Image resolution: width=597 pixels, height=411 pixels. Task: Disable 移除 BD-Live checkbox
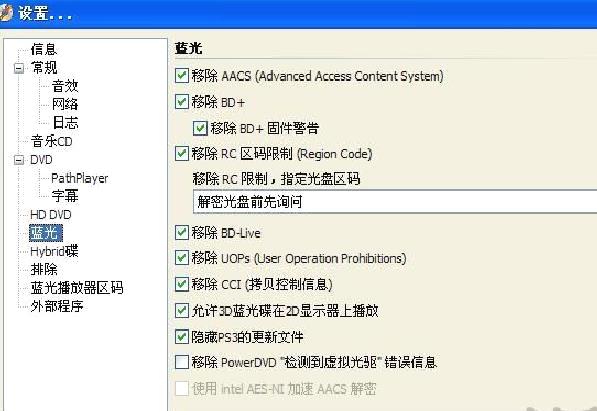182,232
